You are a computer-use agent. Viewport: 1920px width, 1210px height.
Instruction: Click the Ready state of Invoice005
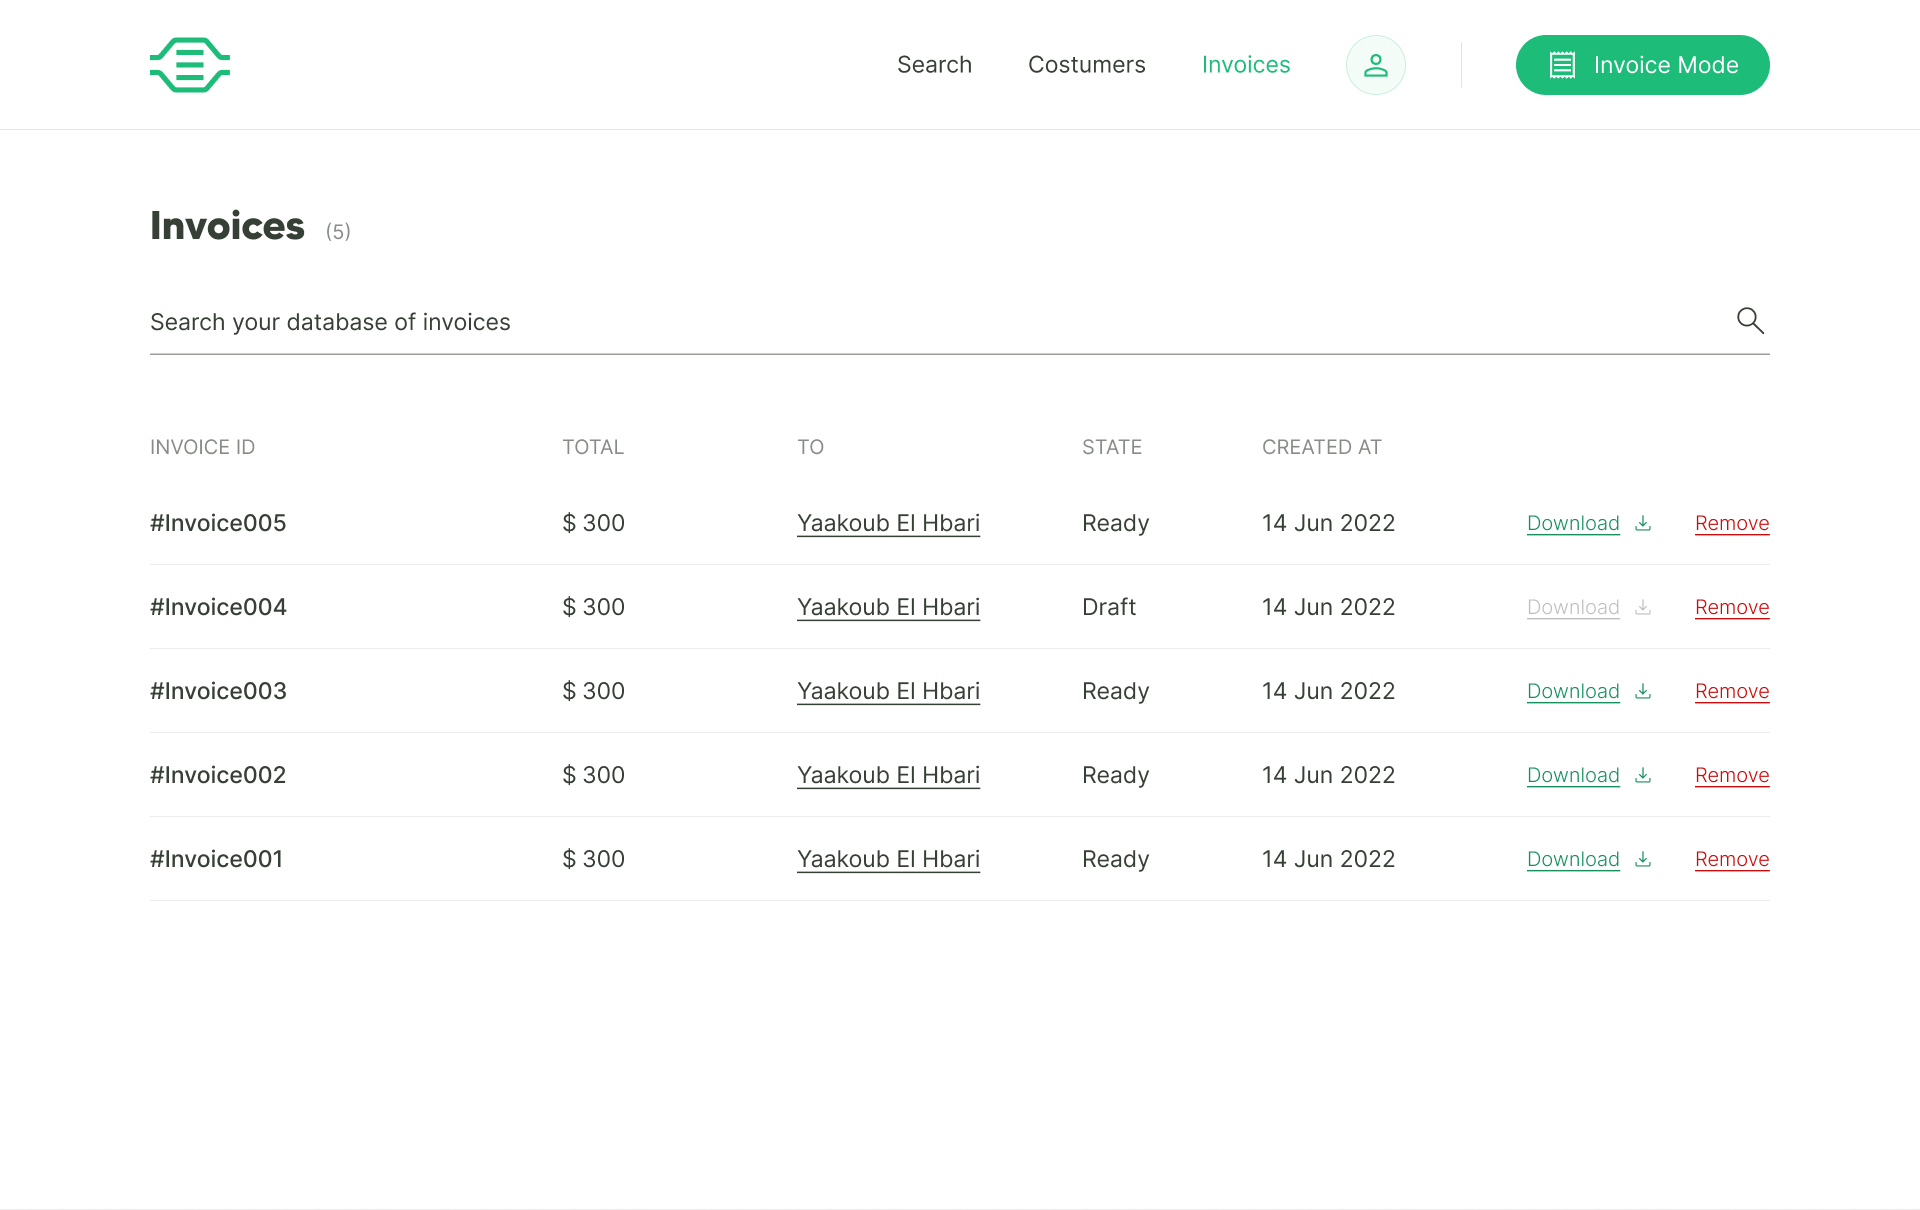(1116, 523)
